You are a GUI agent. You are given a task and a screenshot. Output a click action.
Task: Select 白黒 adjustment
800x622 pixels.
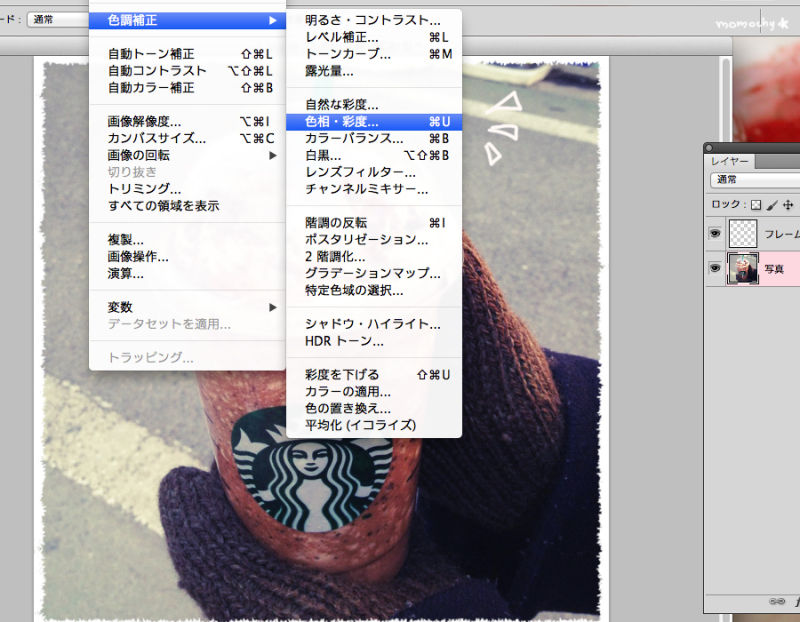coord(374,155)
